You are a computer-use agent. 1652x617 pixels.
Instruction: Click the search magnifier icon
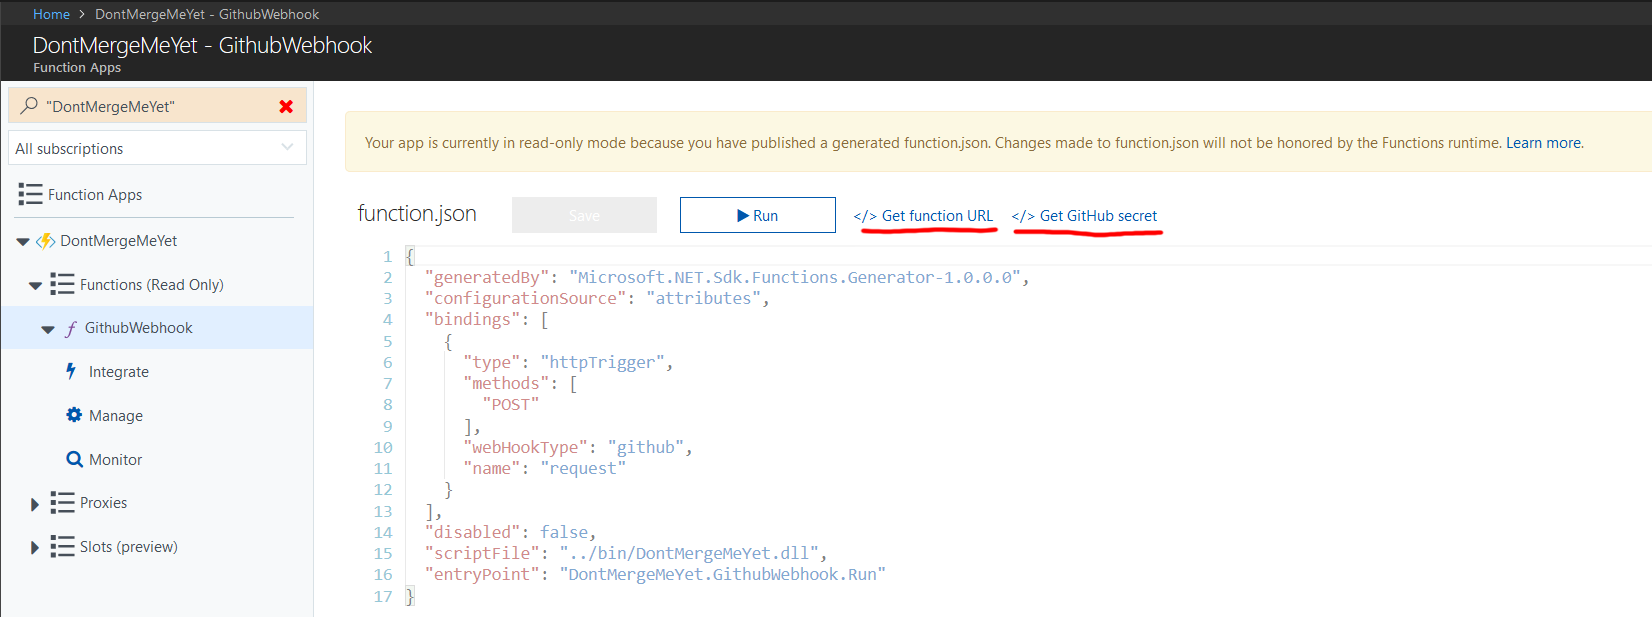[x=29, y=105]
